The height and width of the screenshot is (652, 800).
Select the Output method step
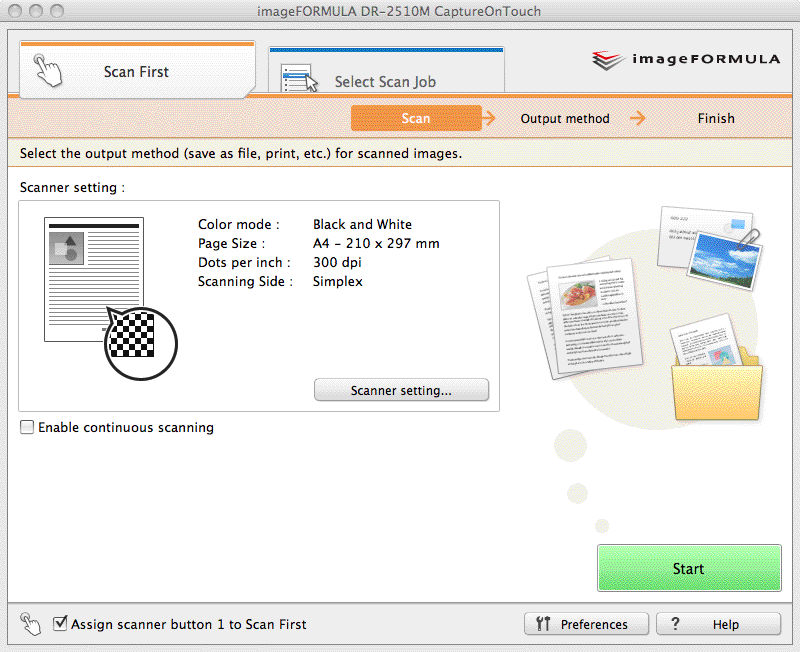click(x=565, y=118)
